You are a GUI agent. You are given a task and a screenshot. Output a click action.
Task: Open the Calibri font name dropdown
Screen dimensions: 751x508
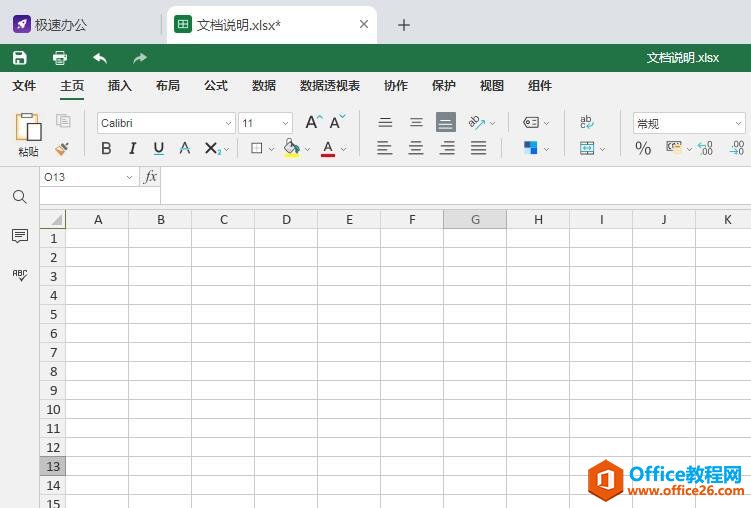[166, 123]
